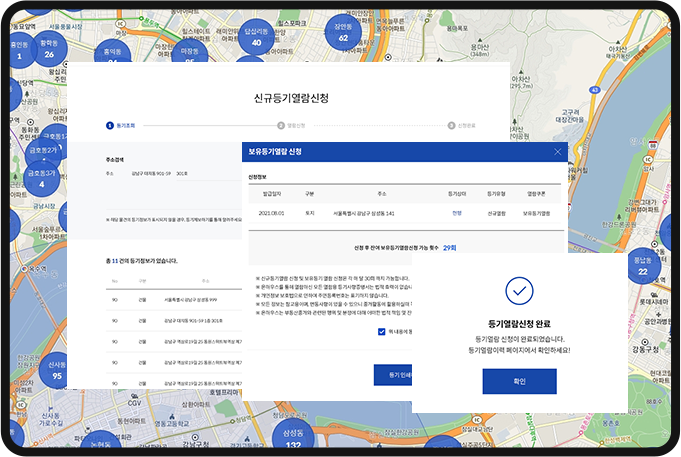Select the 답십리동 40 map cluster
Screen dimensions: 681x457
tap(256, 38)
